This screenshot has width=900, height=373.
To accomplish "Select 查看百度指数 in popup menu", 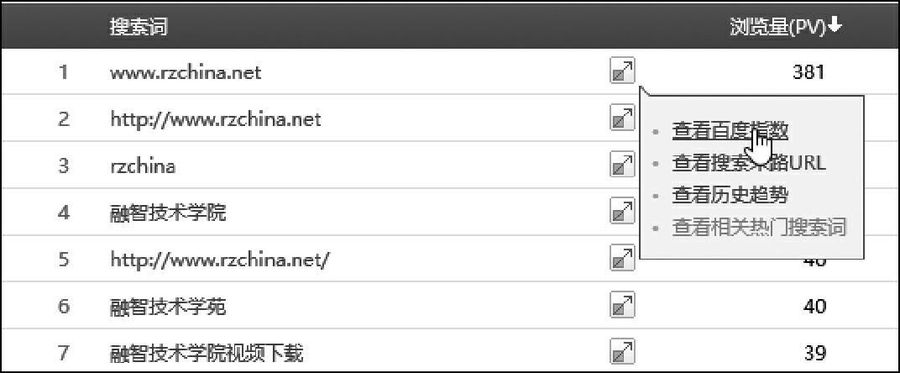I will [730, 131].
